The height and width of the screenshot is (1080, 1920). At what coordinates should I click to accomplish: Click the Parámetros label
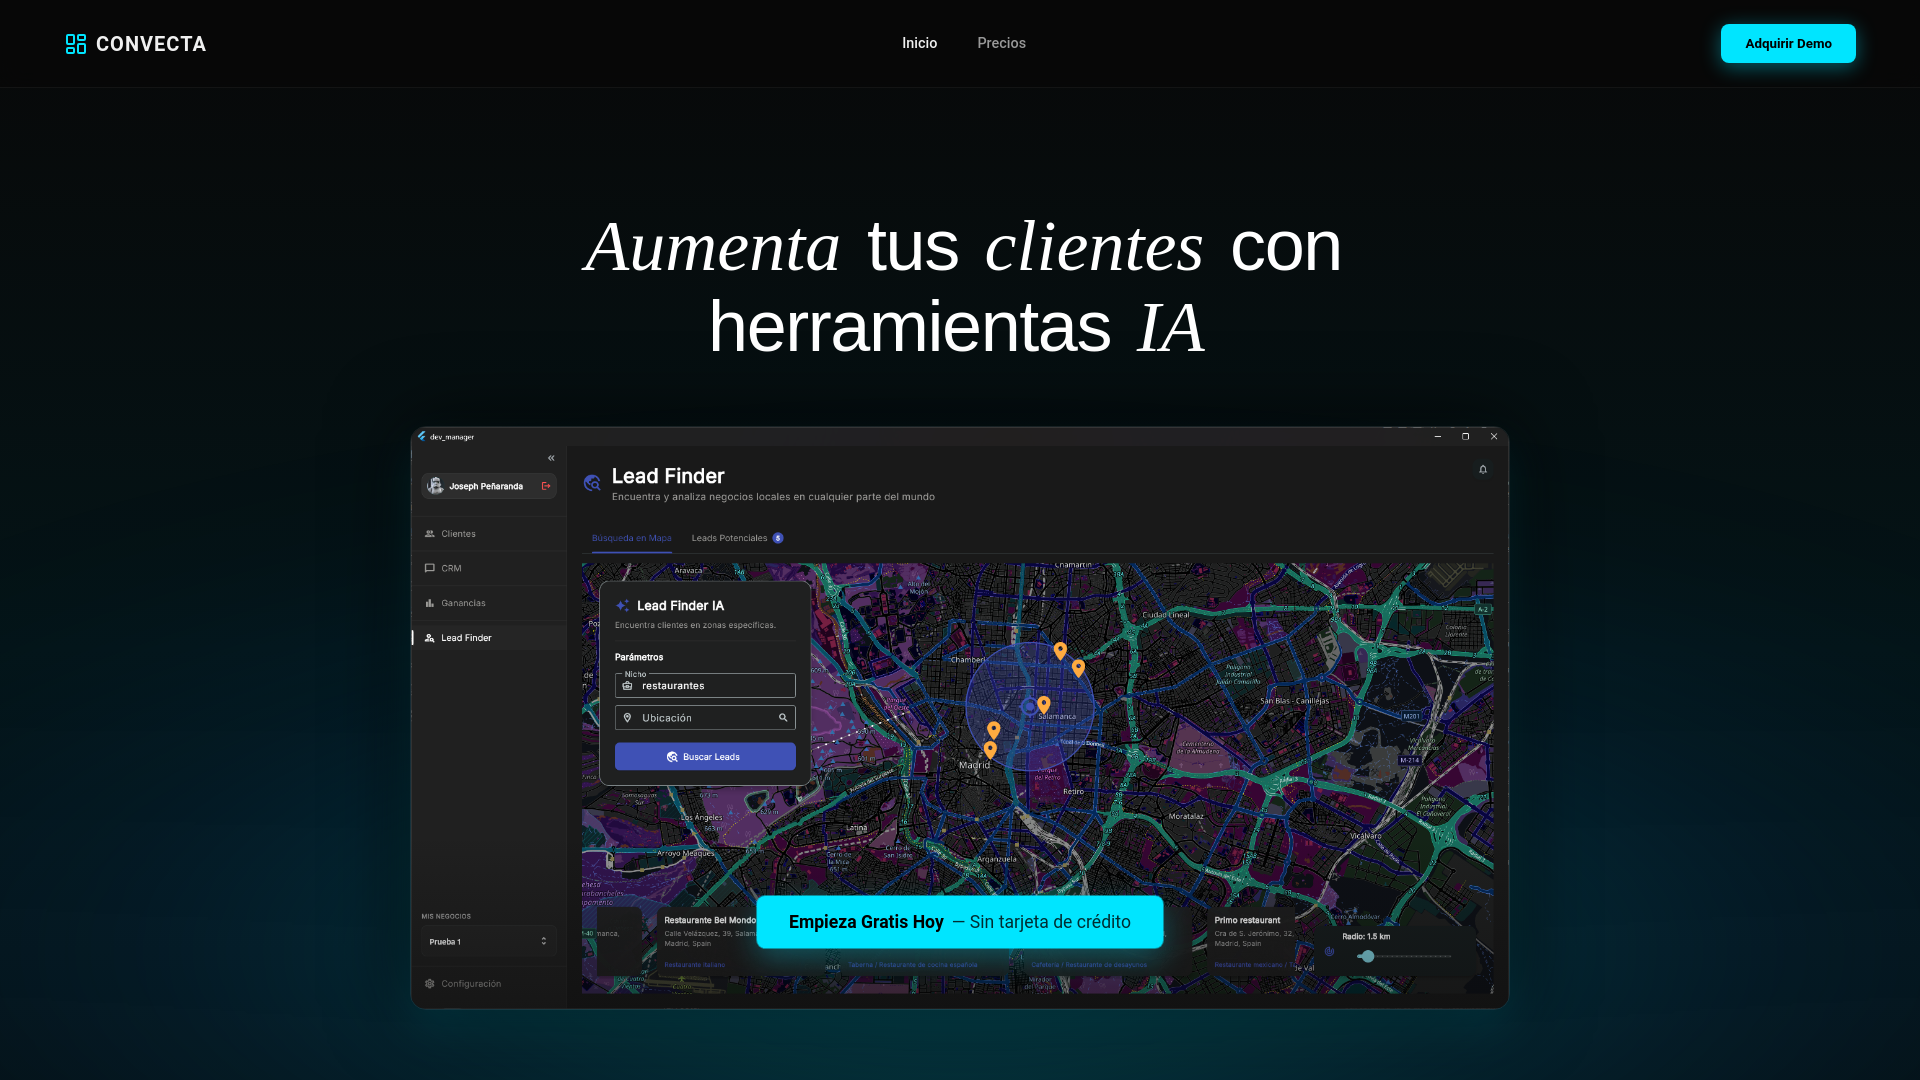coord(639,657)
